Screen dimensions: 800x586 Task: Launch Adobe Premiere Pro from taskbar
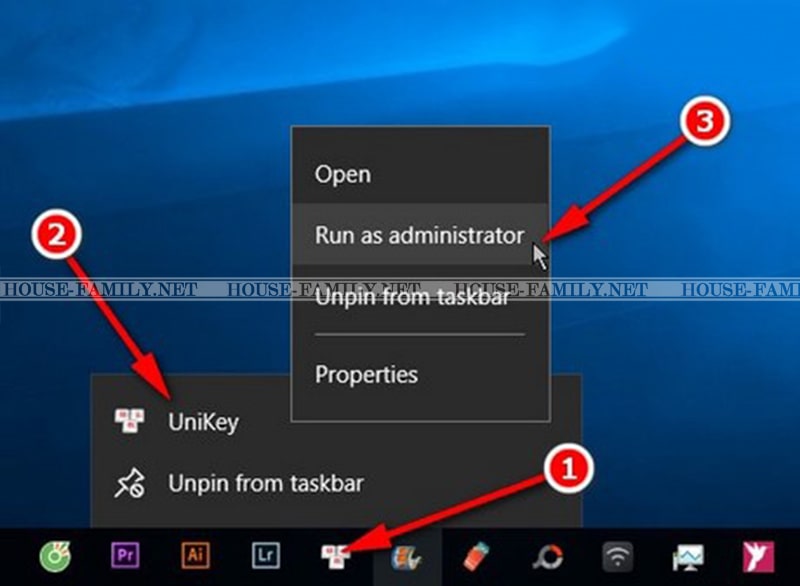pyautogui.click(x=125, y=555)
